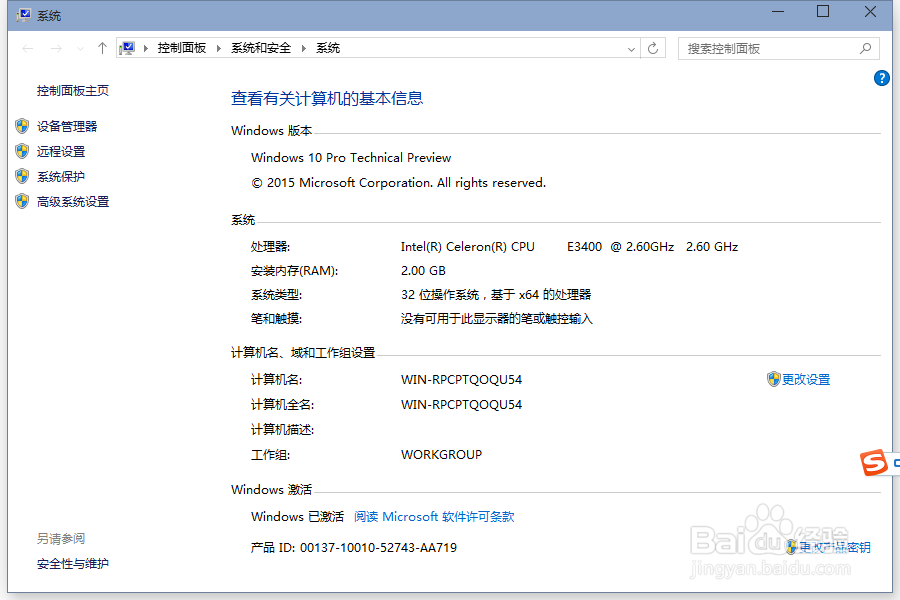Open 控制面板主页 link

pyautogui.click(x=73, y=91)
